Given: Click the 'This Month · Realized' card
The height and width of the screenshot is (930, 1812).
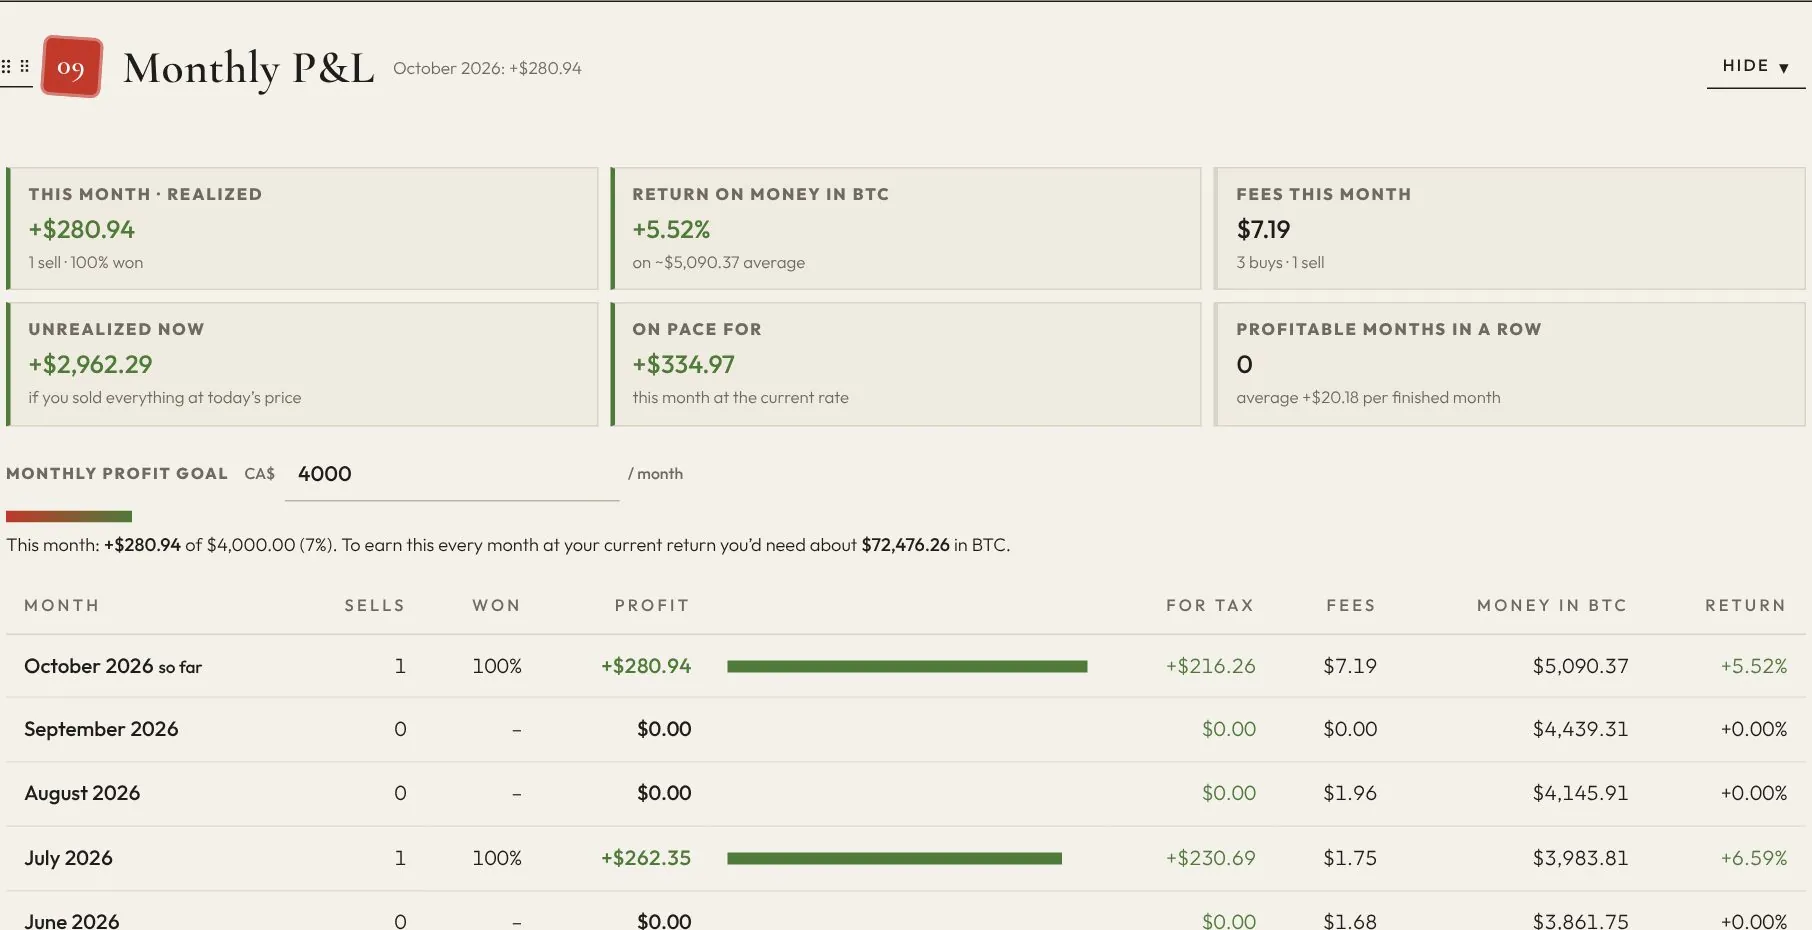Looking at the screenshot, I should coord(302,229).
